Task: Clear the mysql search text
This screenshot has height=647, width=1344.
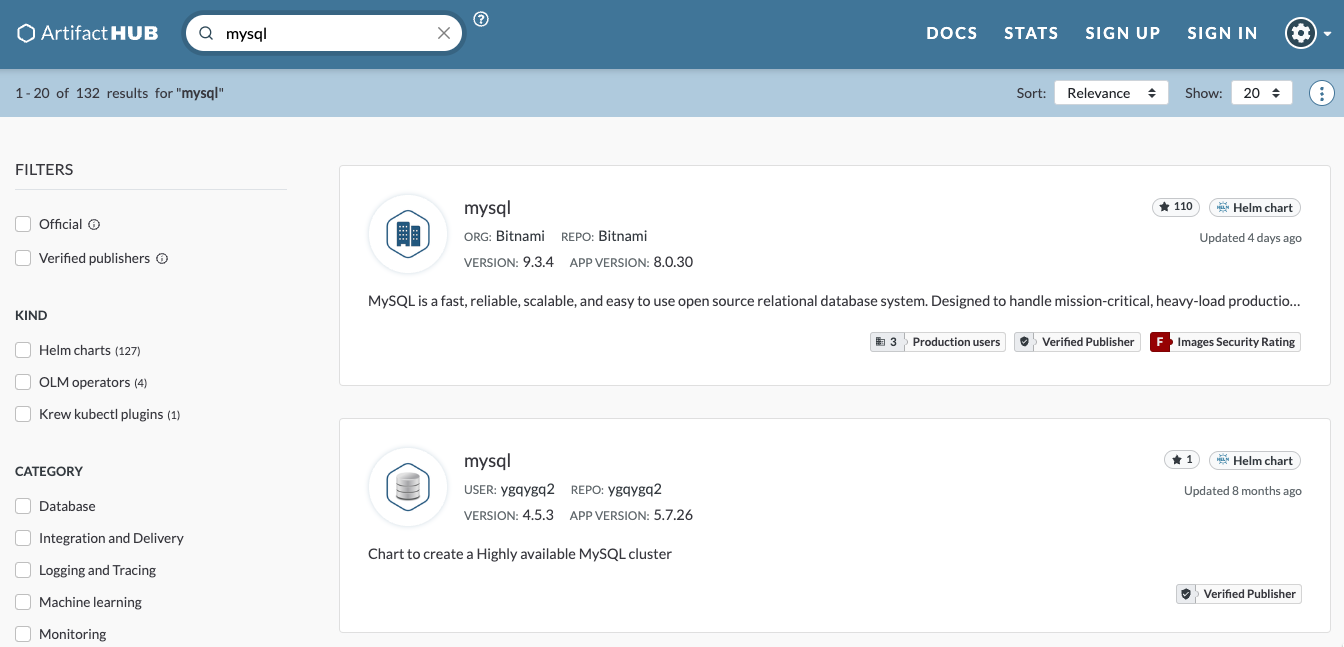Action: click(x=444, y=33)
